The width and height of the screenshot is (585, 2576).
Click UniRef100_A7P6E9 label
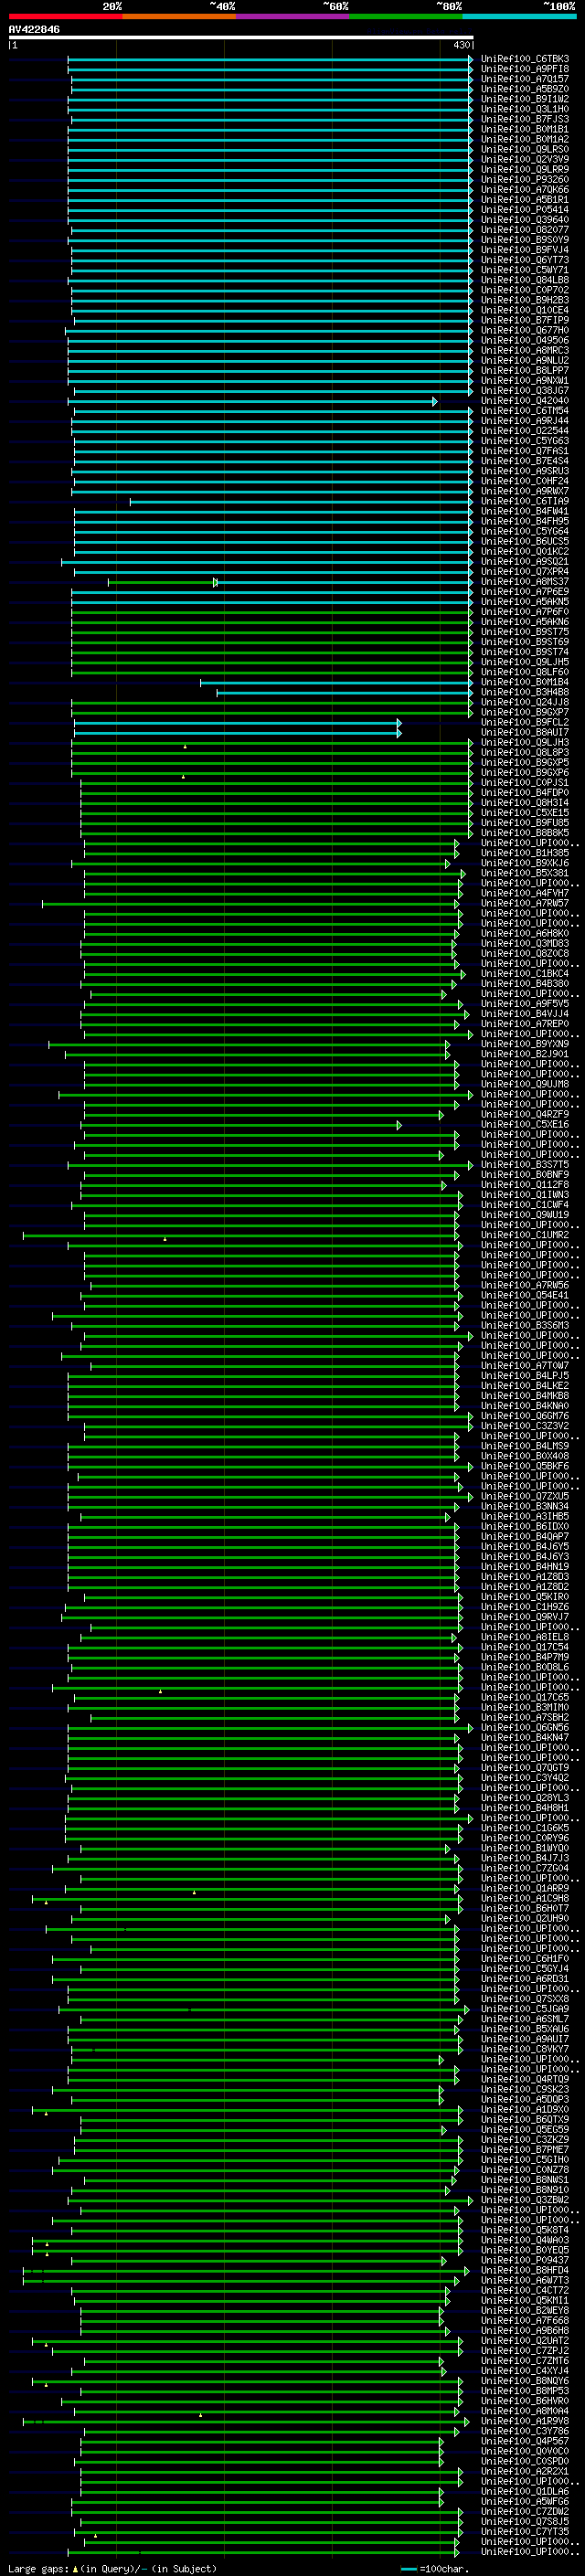[x=525, y=592]
